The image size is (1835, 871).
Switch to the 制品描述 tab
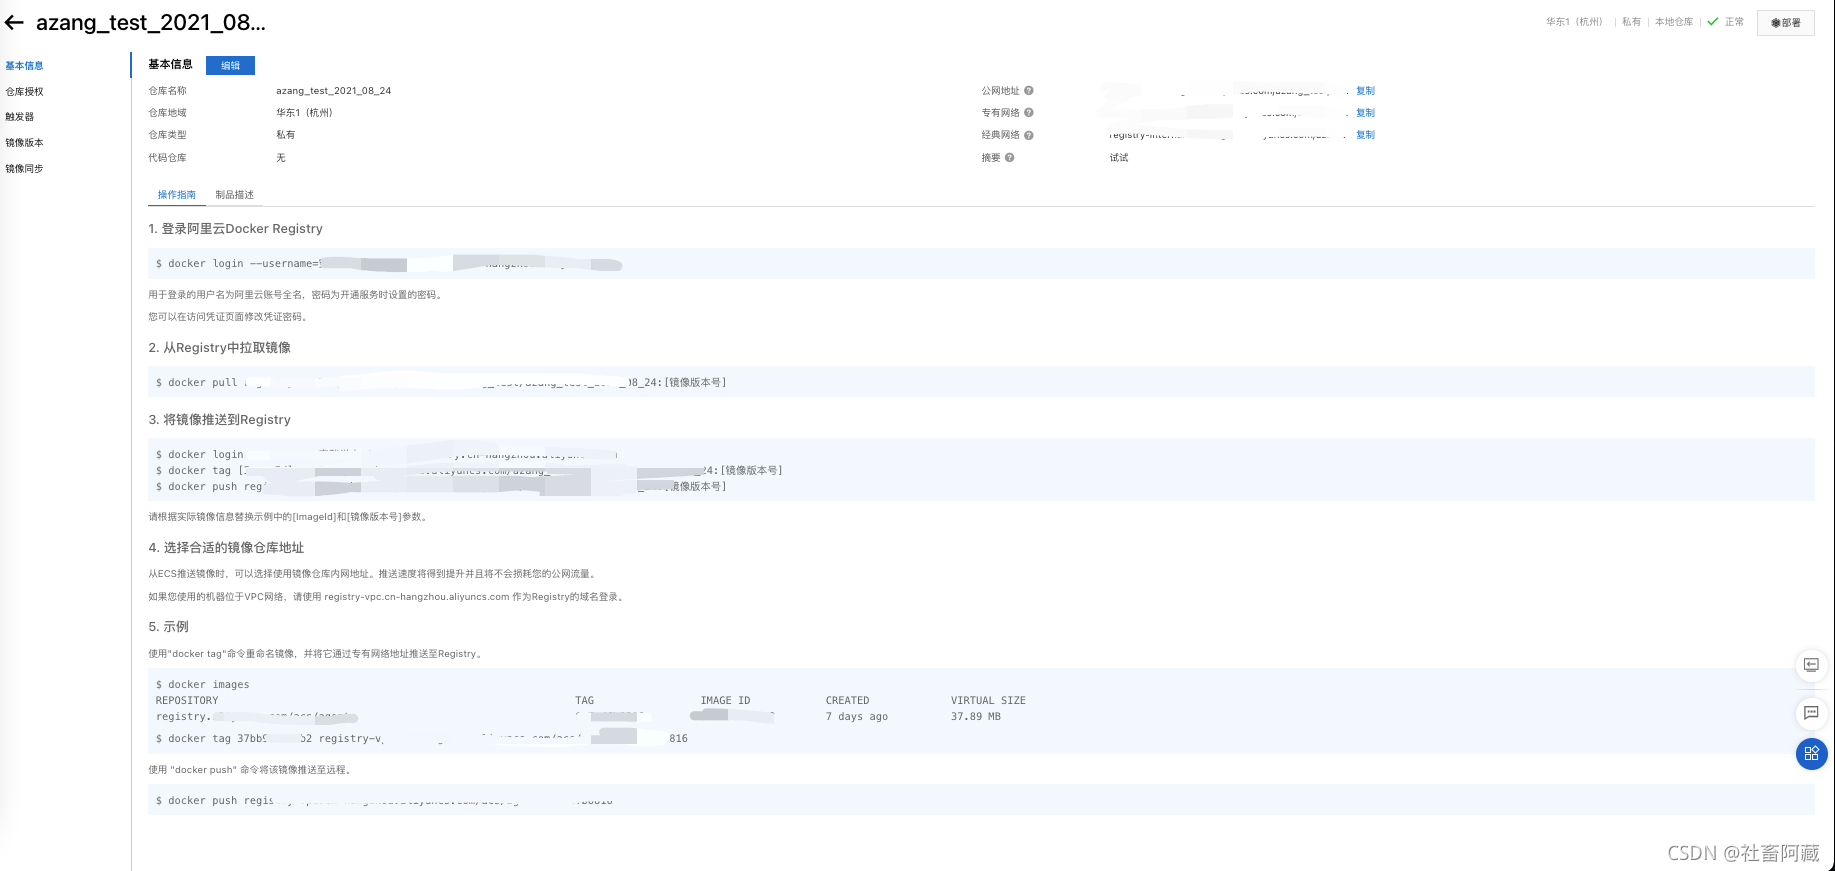pos(235,195)
